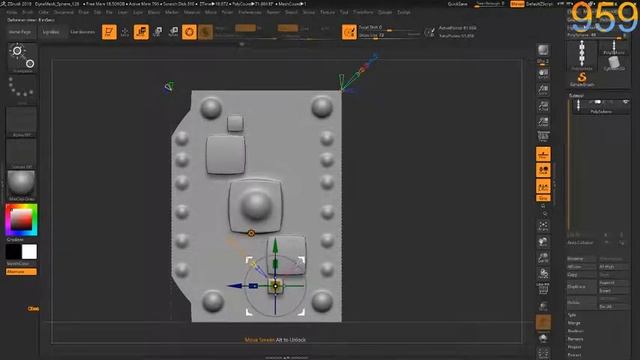
Task: Expand the Extract sub-palette
Action: tap(574, 355)
